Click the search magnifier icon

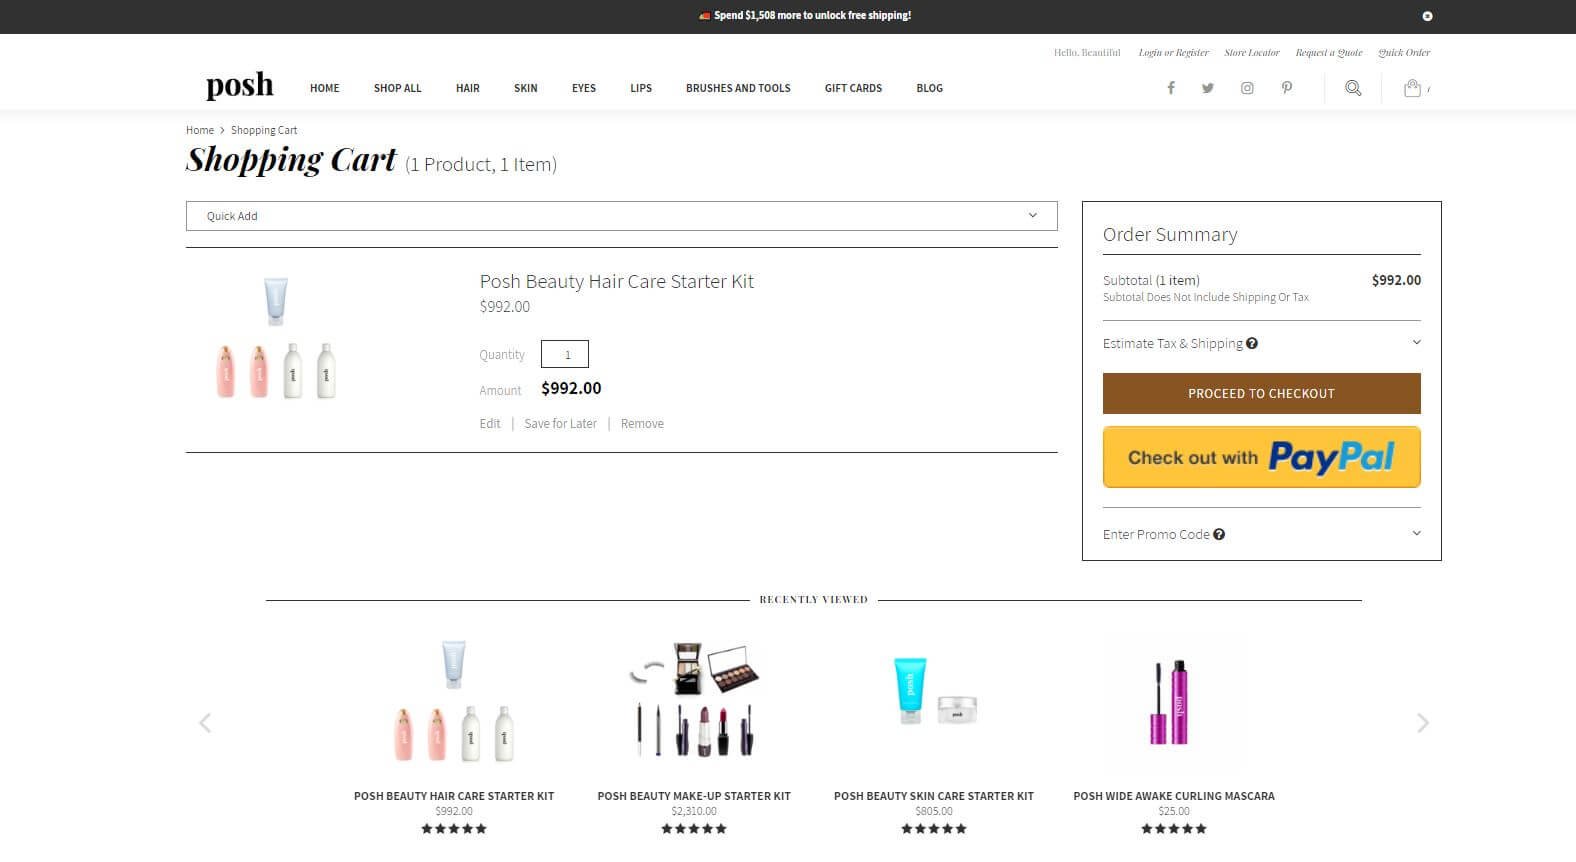(x=1353, y=88)
